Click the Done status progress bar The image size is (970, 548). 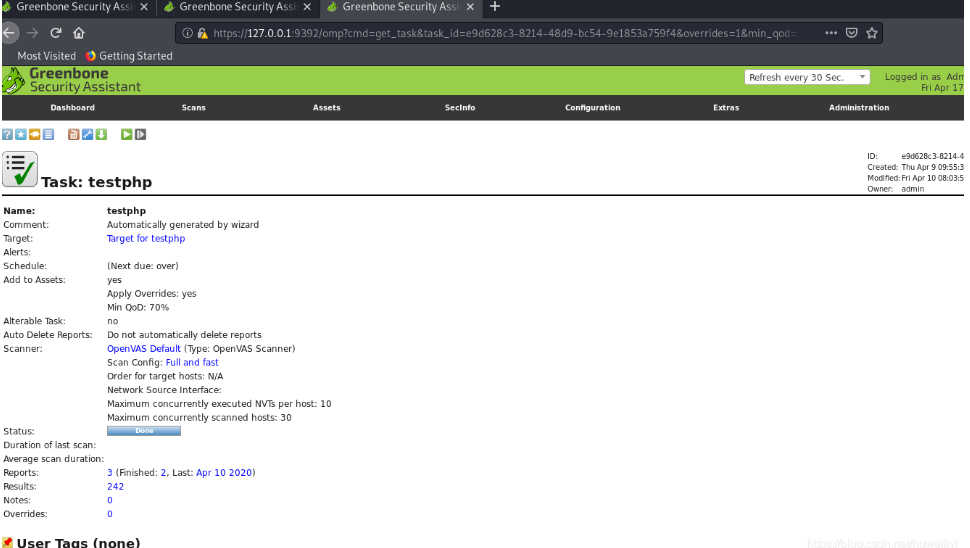144,431
